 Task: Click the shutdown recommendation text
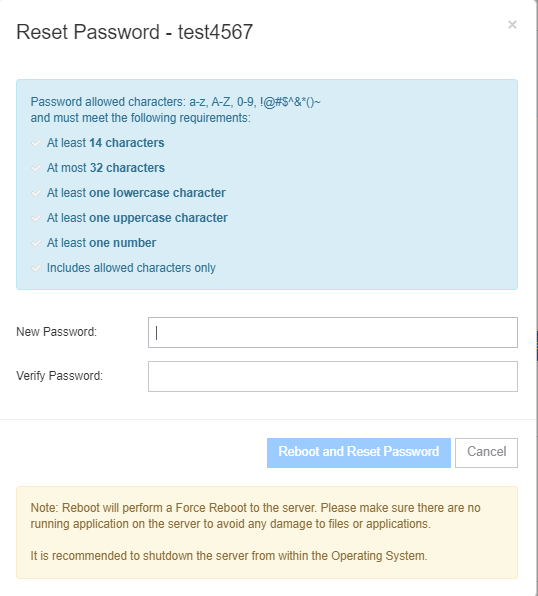229,556
